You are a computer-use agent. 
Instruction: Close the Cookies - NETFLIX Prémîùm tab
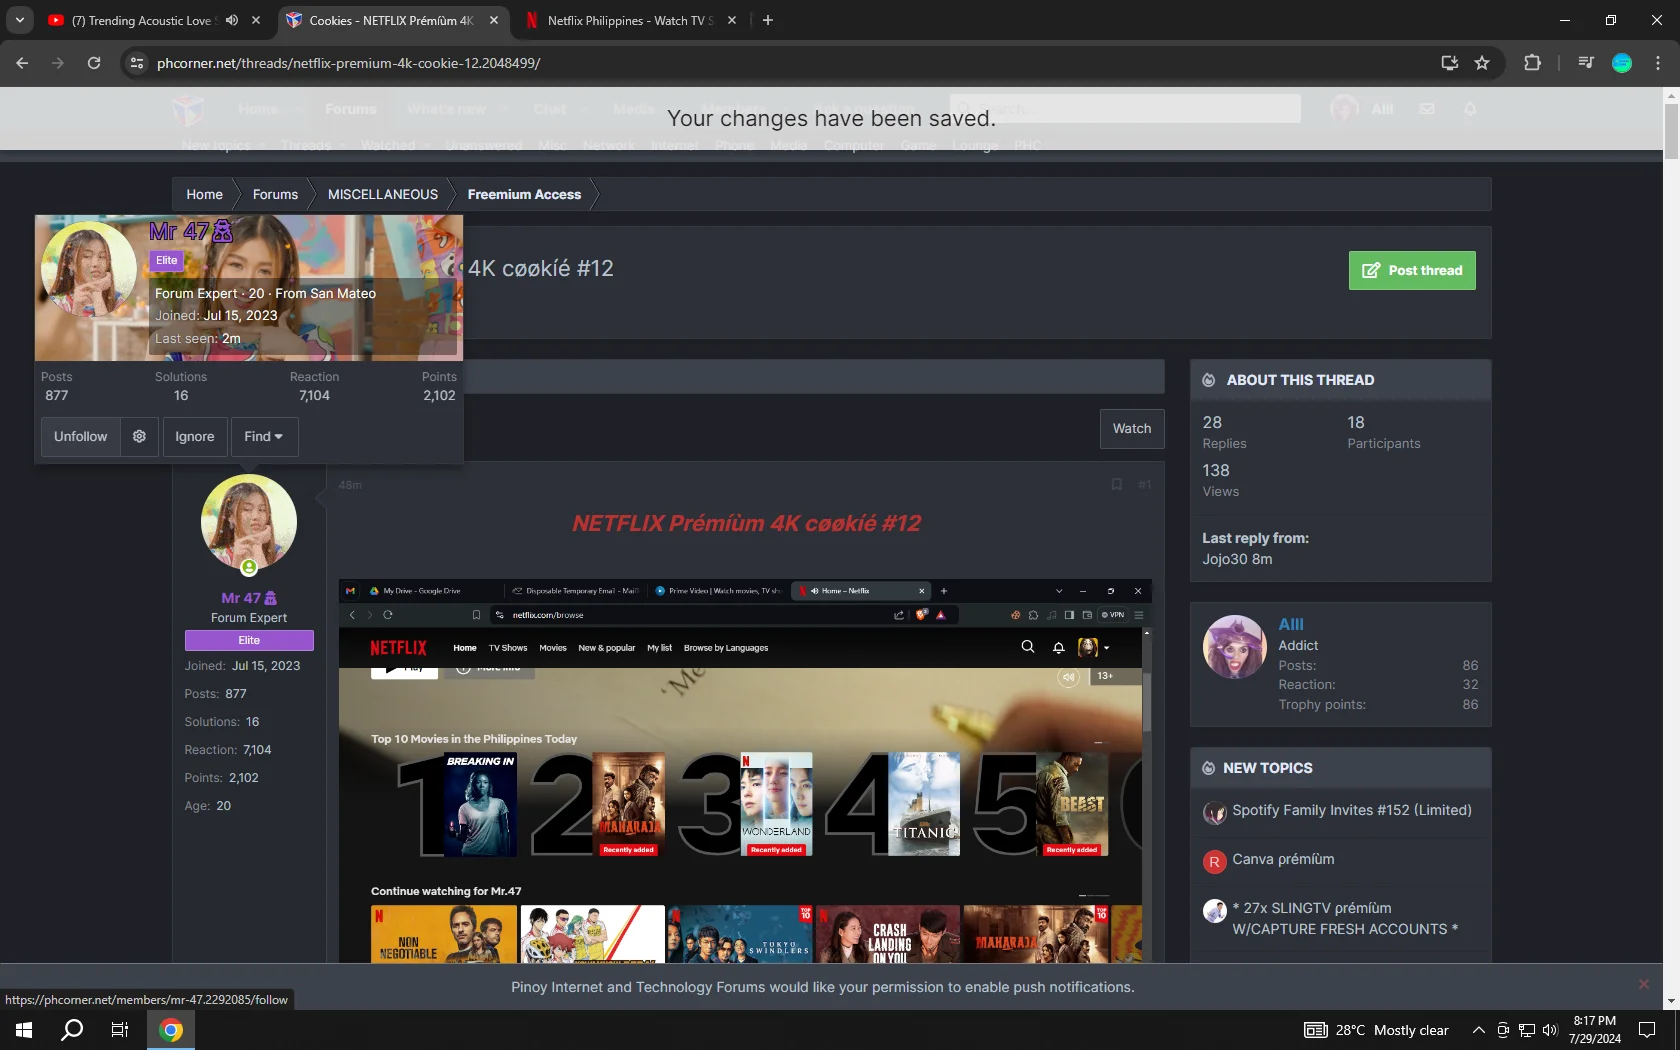coord(494,20)
